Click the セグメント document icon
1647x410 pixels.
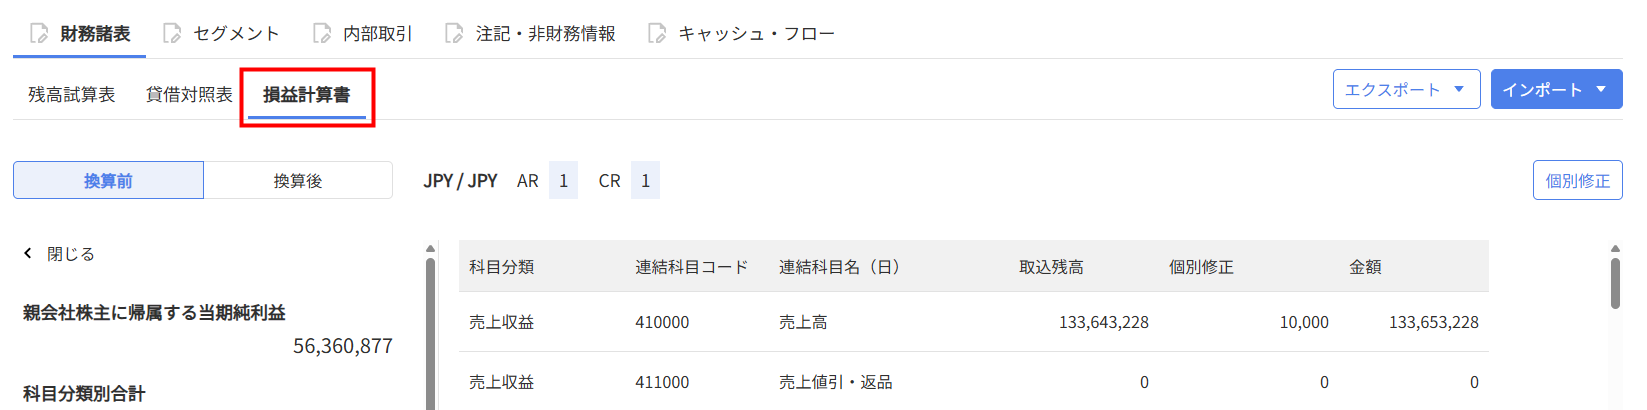pos(172,34)
